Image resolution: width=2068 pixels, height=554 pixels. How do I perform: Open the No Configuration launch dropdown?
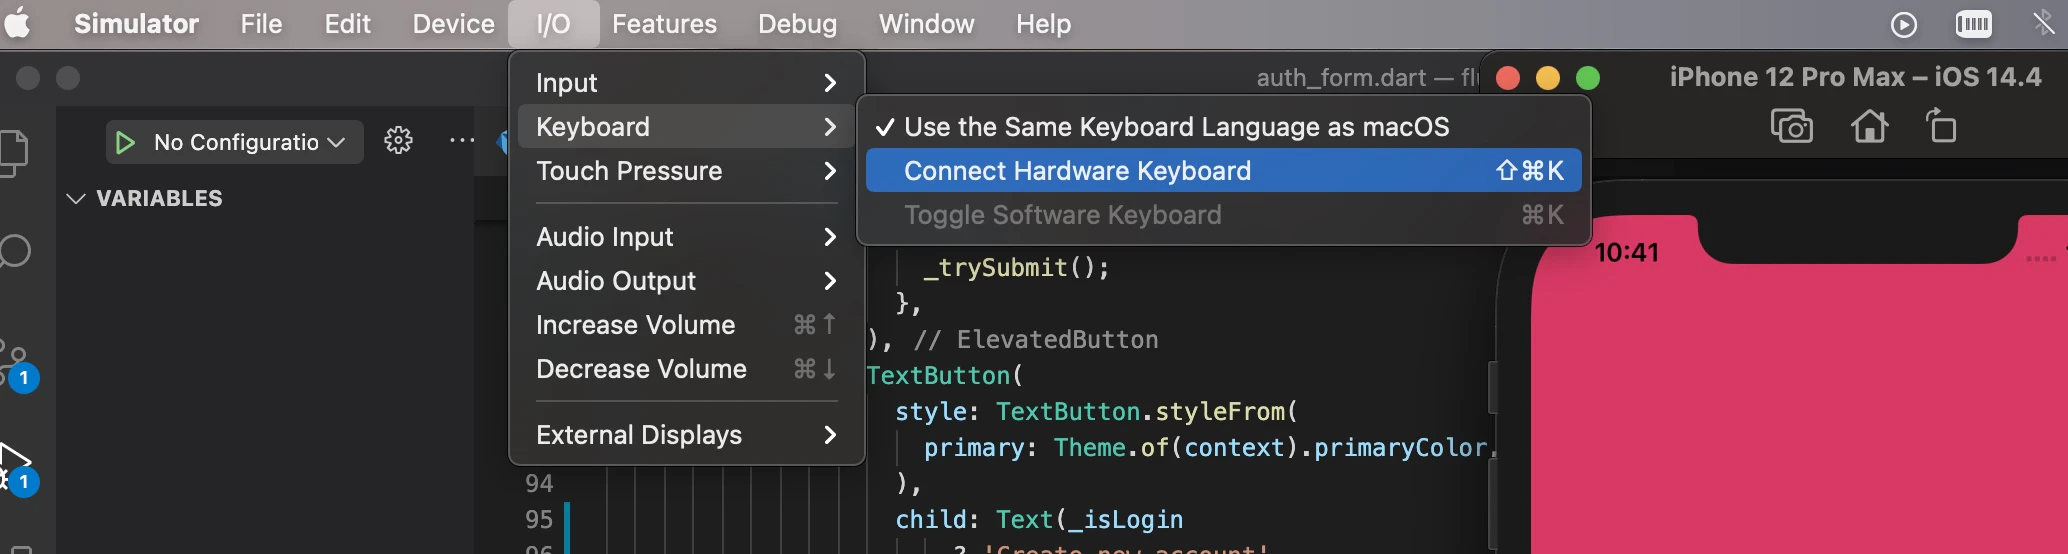250,142
